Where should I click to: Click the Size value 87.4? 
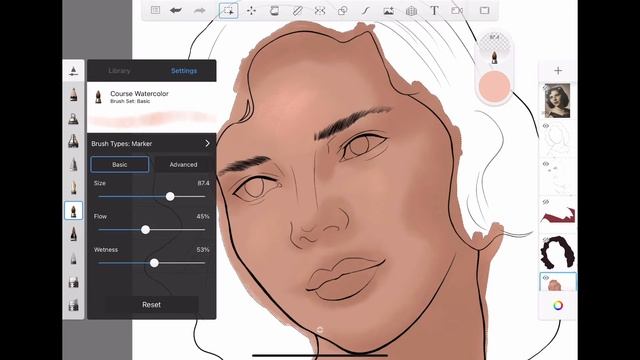tap(203, 183)
